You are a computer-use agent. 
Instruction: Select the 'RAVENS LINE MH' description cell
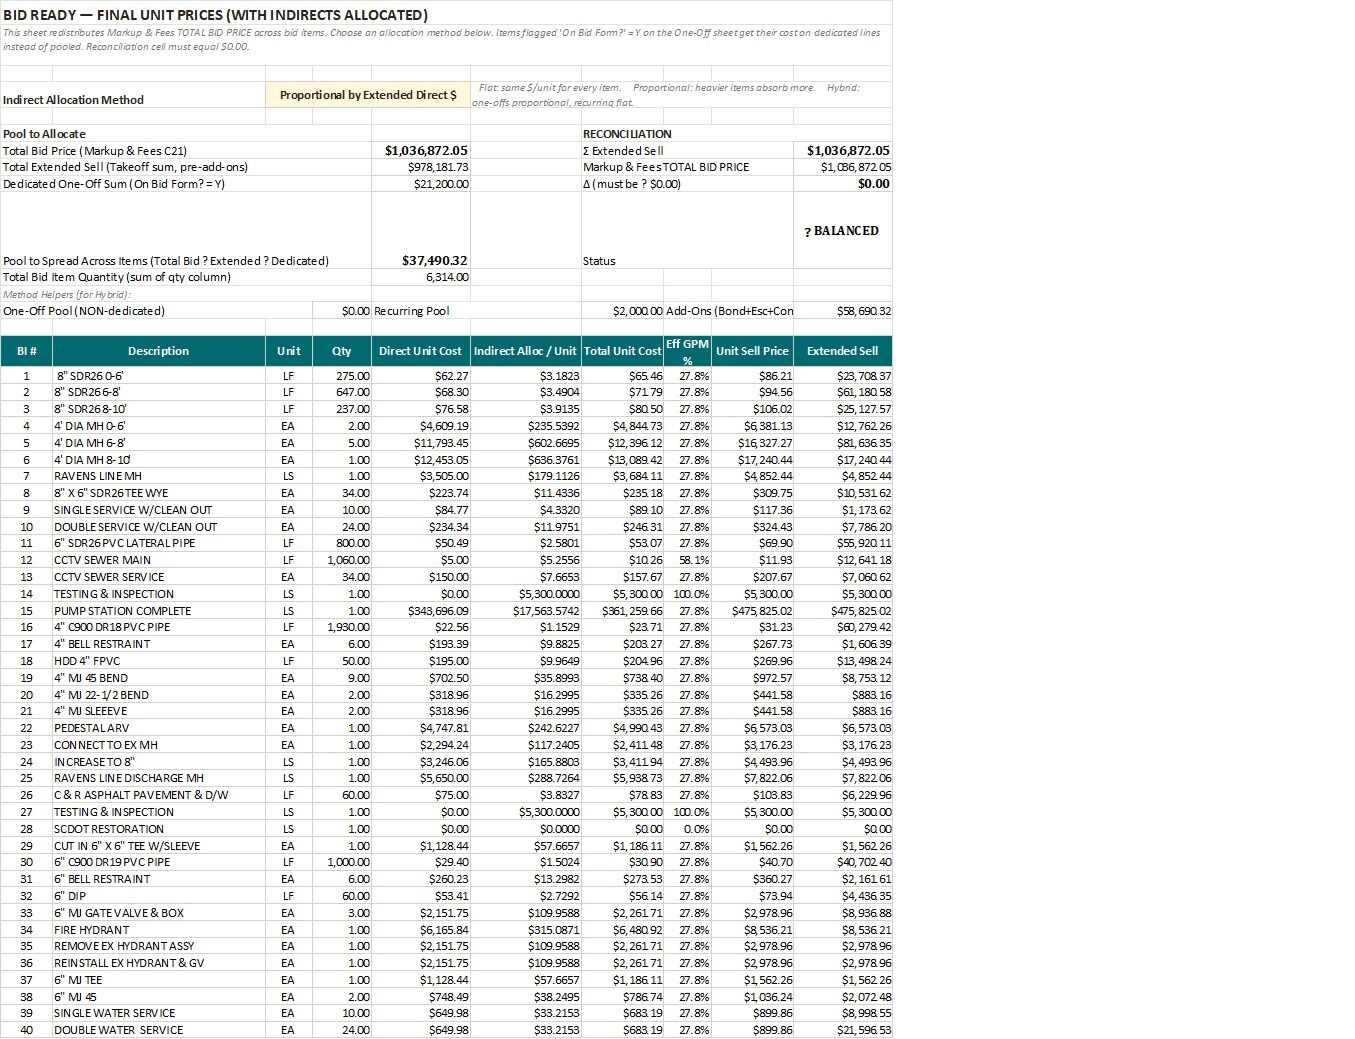(x=159, y=476)
